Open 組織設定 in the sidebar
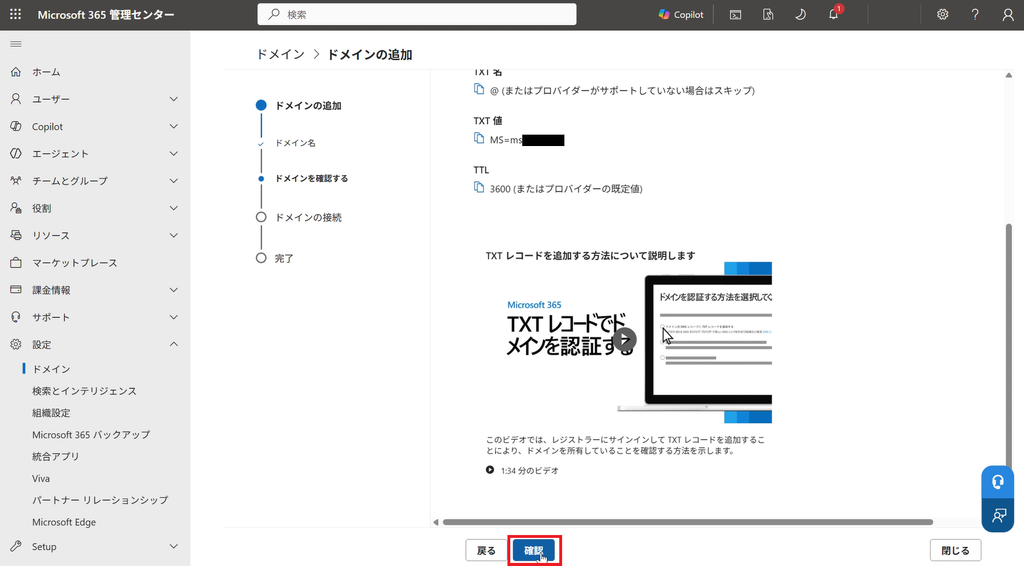This screenshot has width=1024, height=566. 51,413
